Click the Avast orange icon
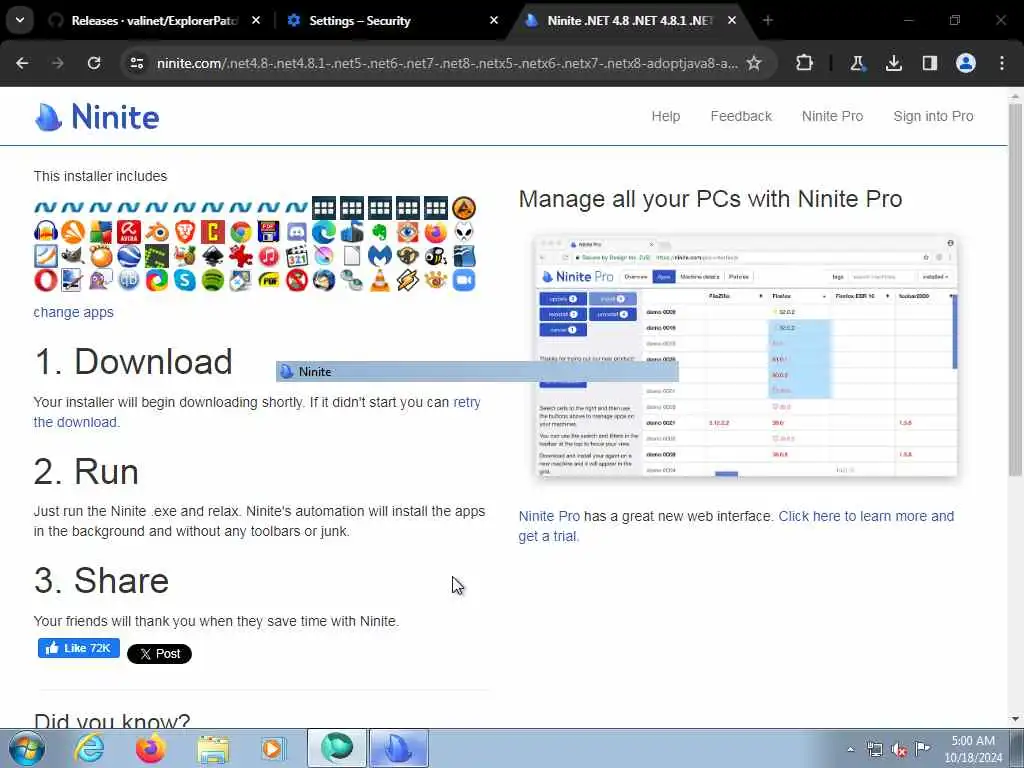This screenshot has height=768, width=1024. [73, 232]
